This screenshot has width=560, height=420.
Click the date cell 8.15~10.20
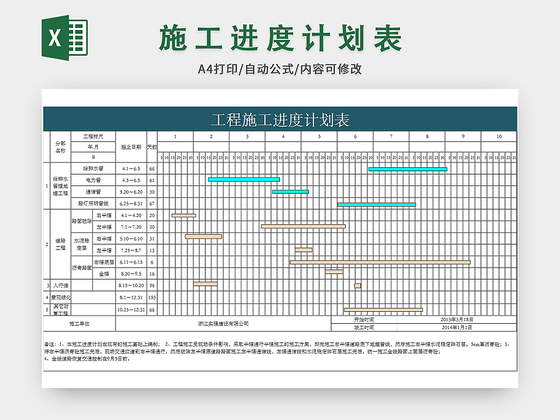coord(131,285)
